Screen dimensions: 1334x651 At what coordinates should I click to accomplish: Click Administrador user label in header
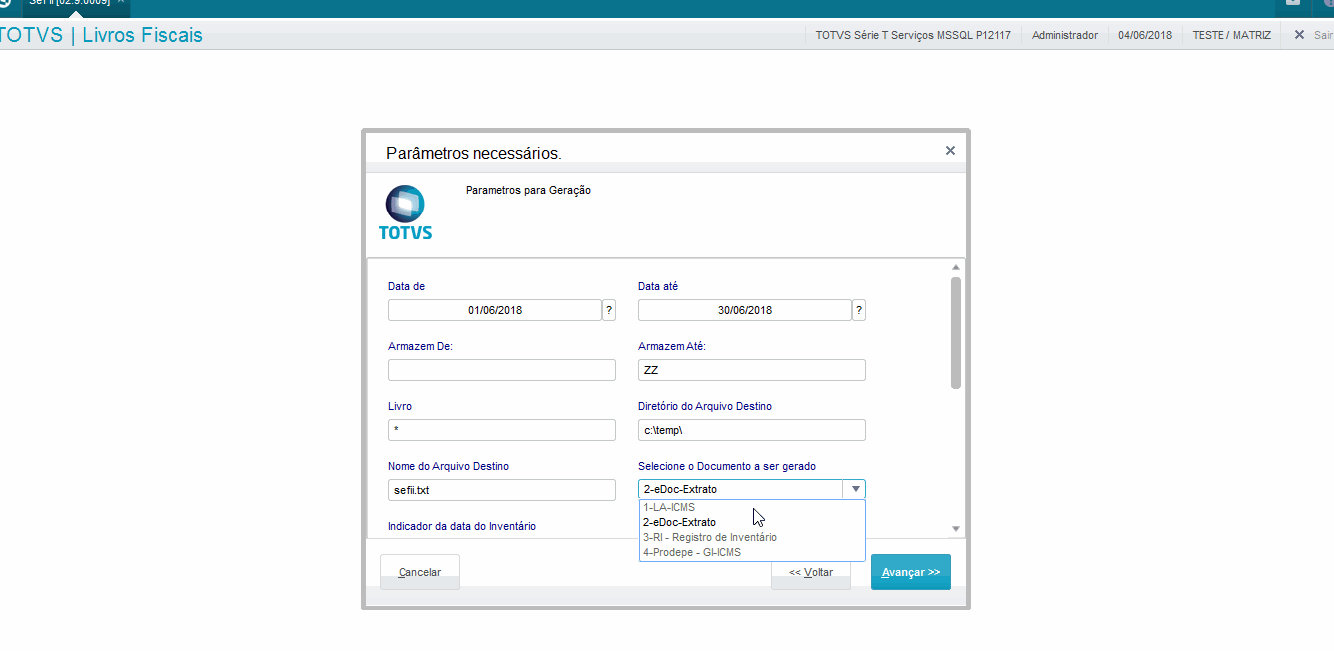click(x=1065, y=35)
